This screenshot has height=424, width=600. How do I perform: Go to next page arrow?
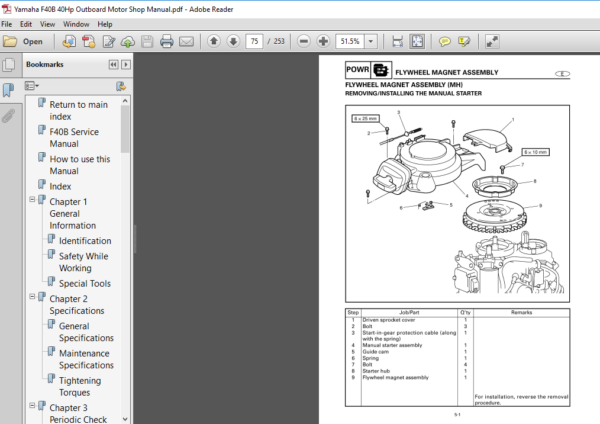tap(233, 41)
